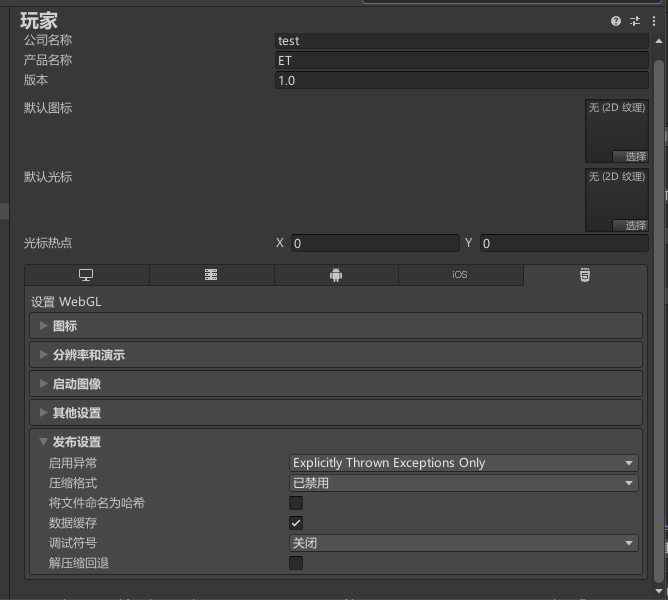Image resolution: width=668 pixels, height=600 pixels.
Task: Click the 光标热点 label
Action: 48,243
